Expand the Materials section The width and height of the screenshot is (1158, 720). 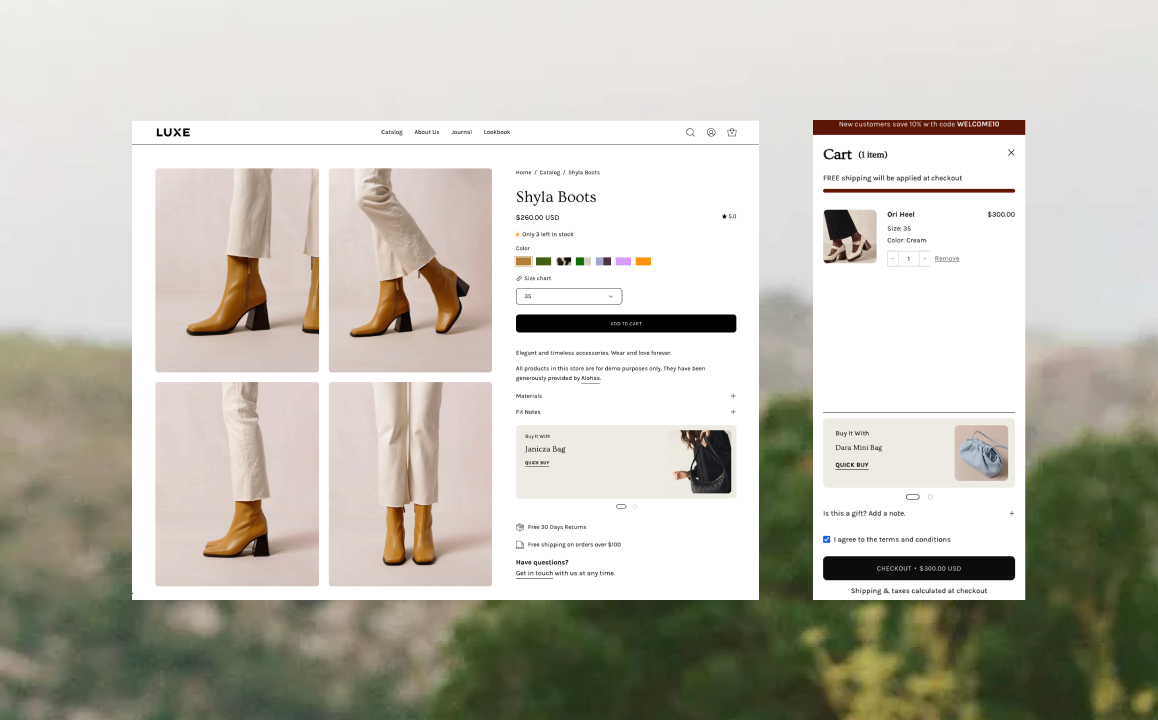coord(732,396)
